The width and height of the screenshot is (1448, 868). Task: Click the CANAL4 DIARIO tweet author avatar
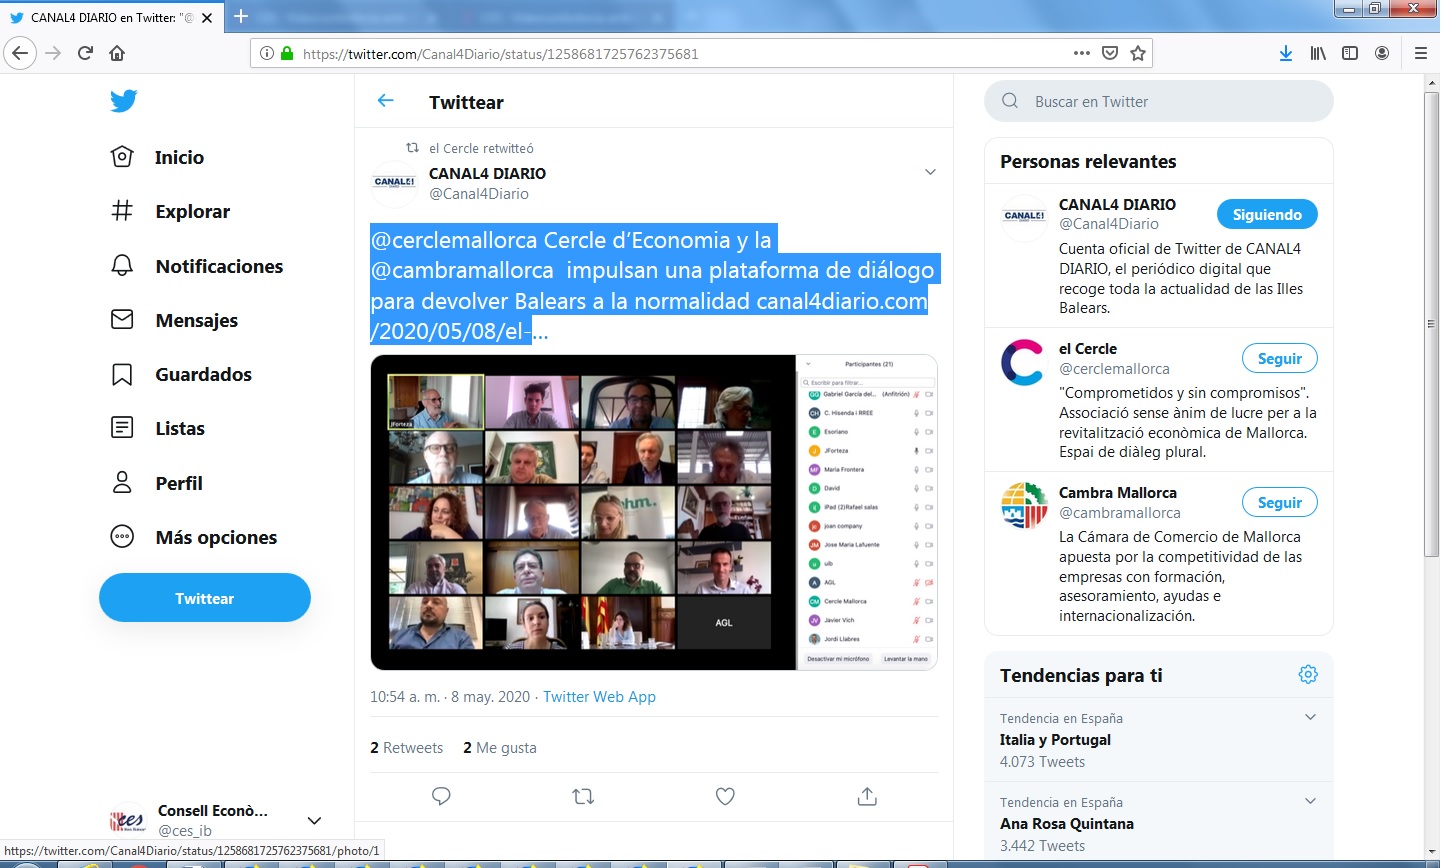[x=395, y=183]
